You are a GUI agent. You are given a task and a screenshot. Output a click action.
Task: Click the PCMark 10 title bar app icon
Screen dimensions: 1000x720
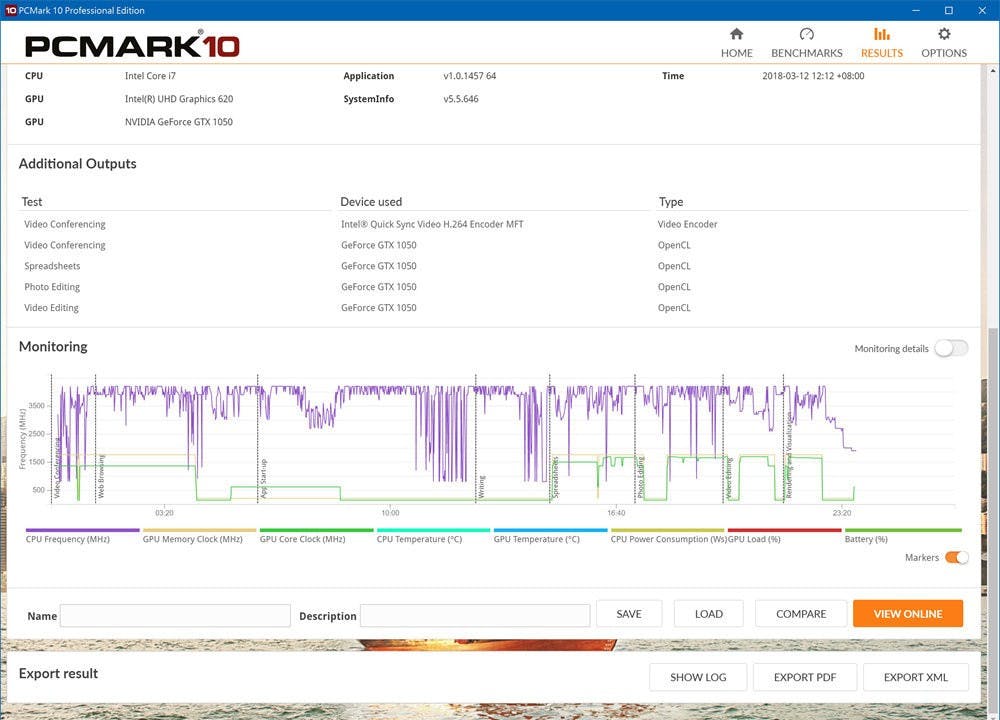click(x=10, y=10)
